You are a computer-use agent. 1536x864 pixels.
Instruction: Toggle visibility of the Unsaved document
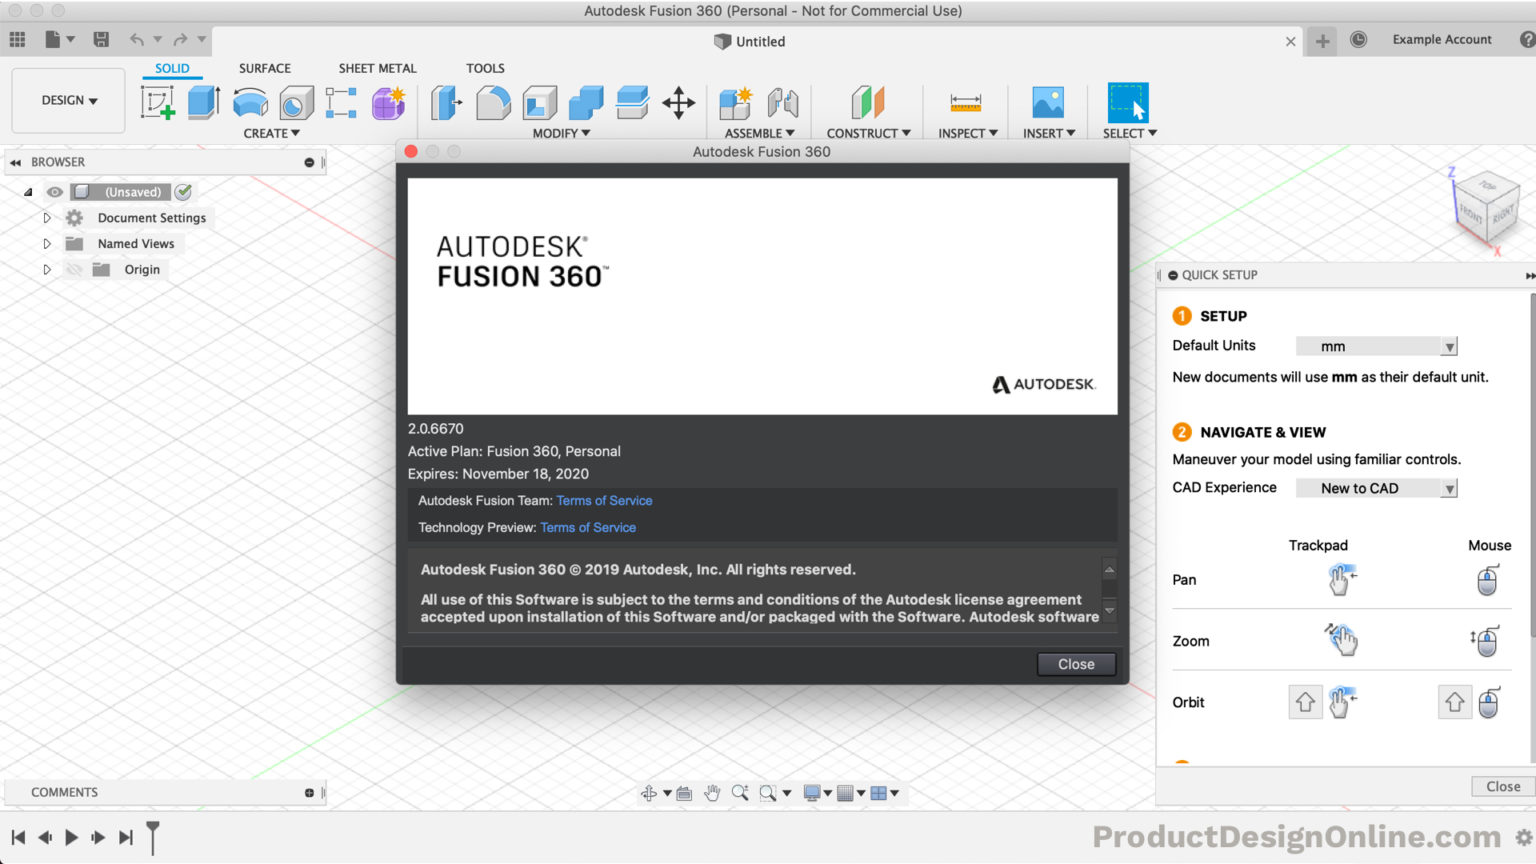55,191
